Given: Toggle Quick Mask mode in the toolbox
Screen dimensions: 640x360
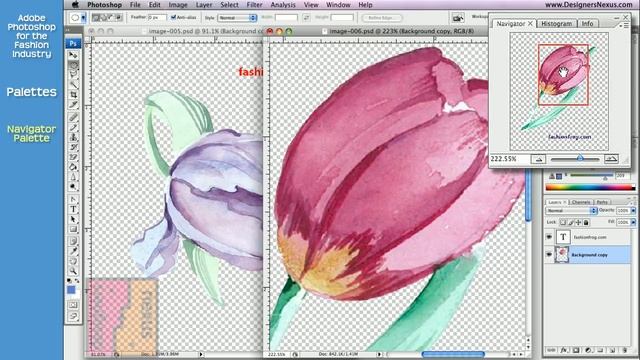Looking at the screenshot, I should tap(73, 305).
